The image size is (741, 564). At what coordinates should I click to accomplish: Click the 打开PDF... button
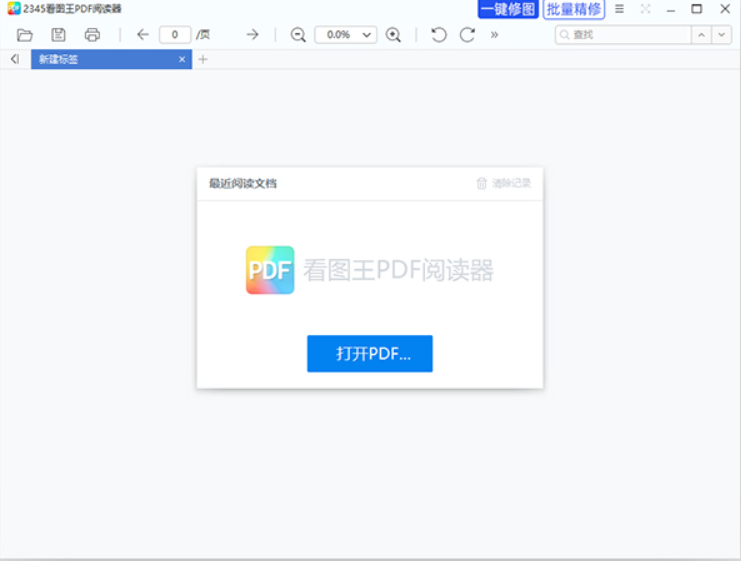(370, 354)
